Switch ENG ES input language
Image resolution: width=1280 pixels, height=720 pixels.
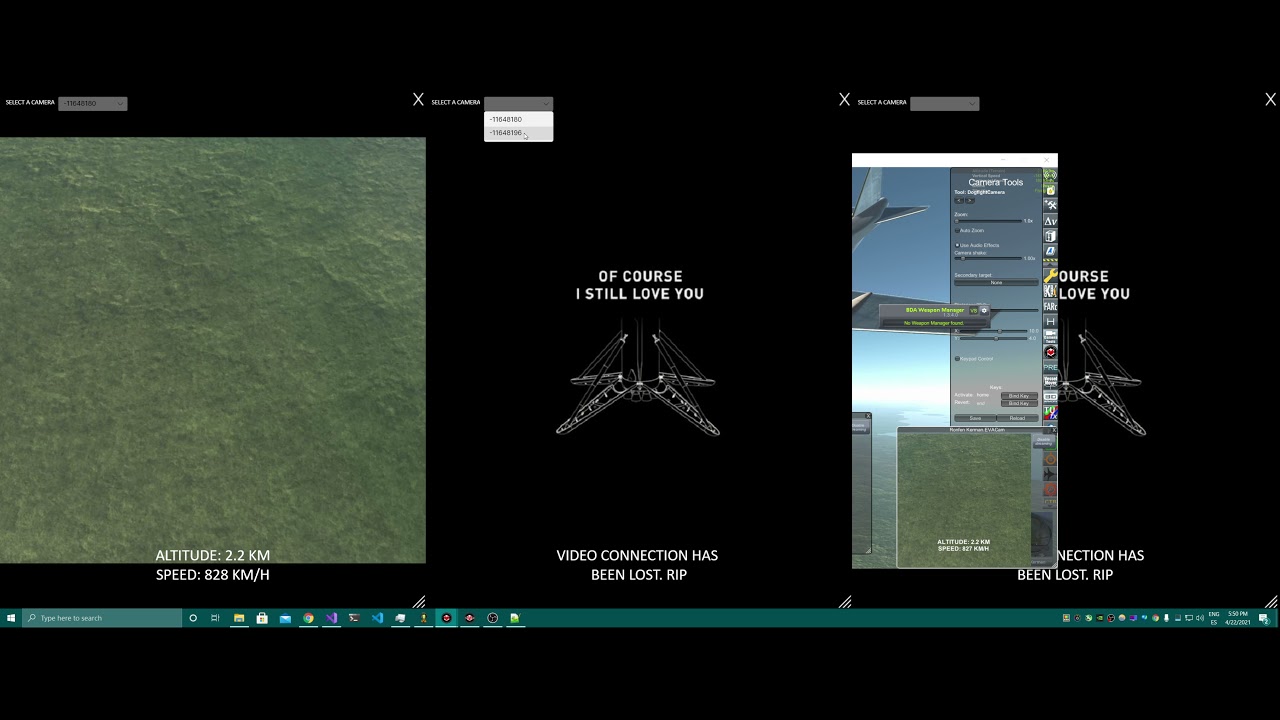coord(1214,618)
